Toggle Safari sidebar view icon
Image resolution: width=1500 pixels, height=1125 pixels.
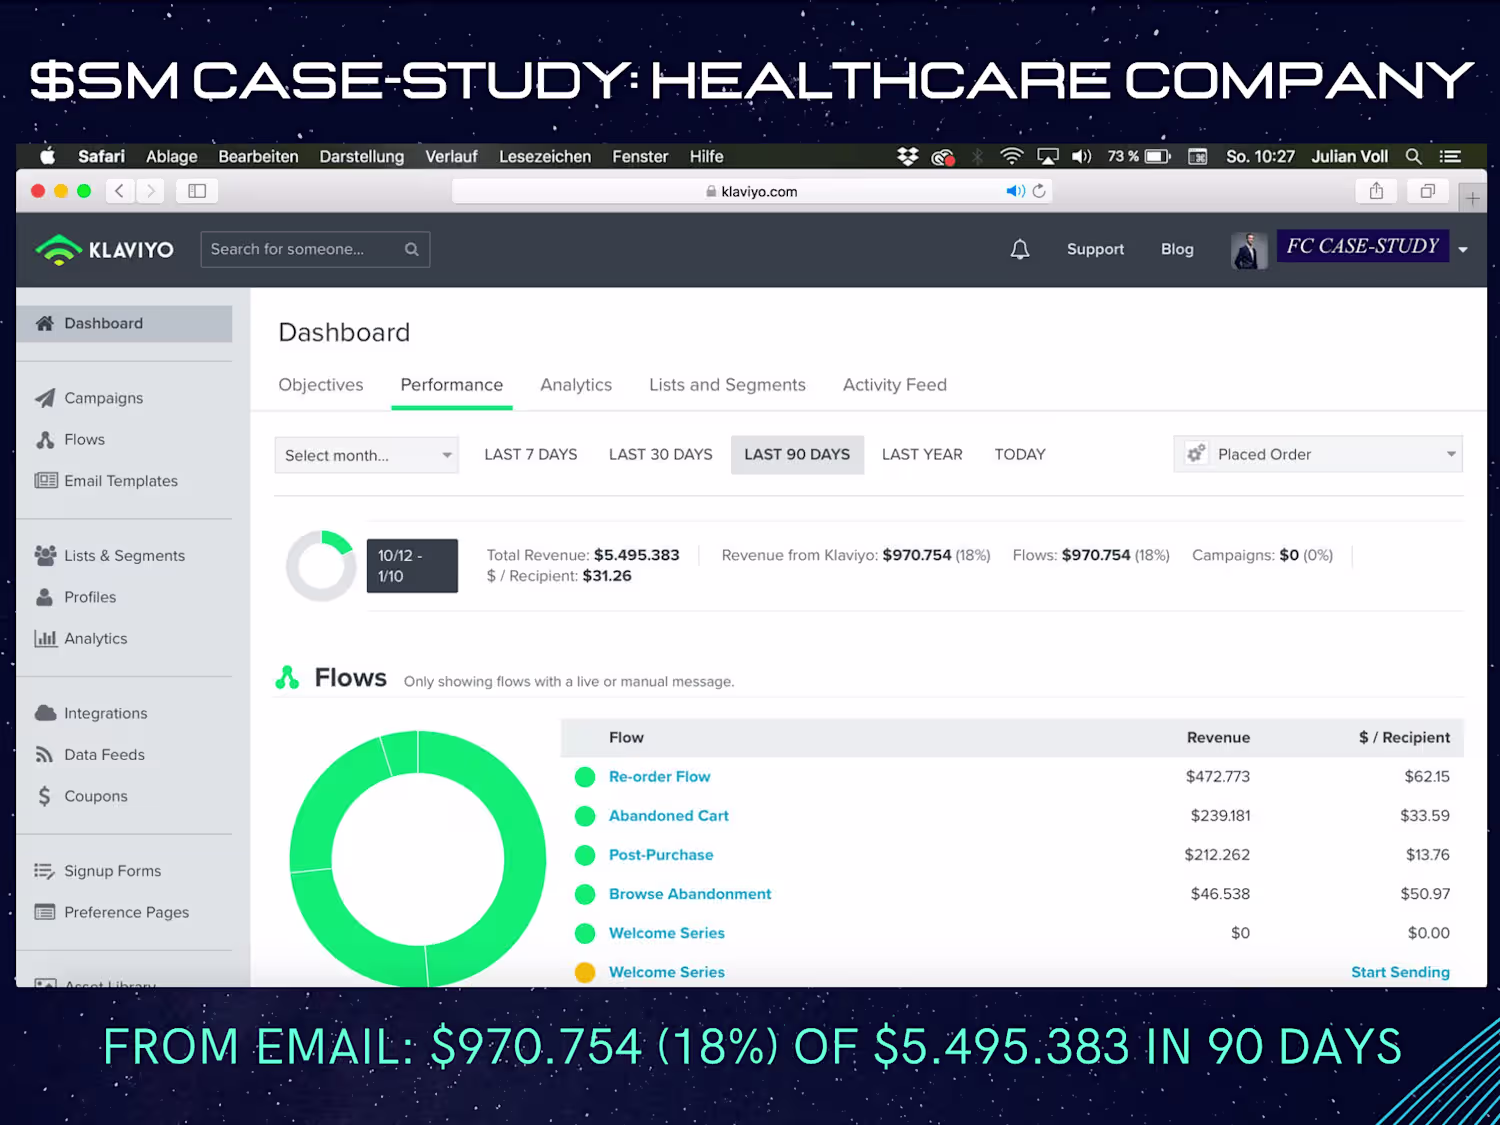[197, 191]
